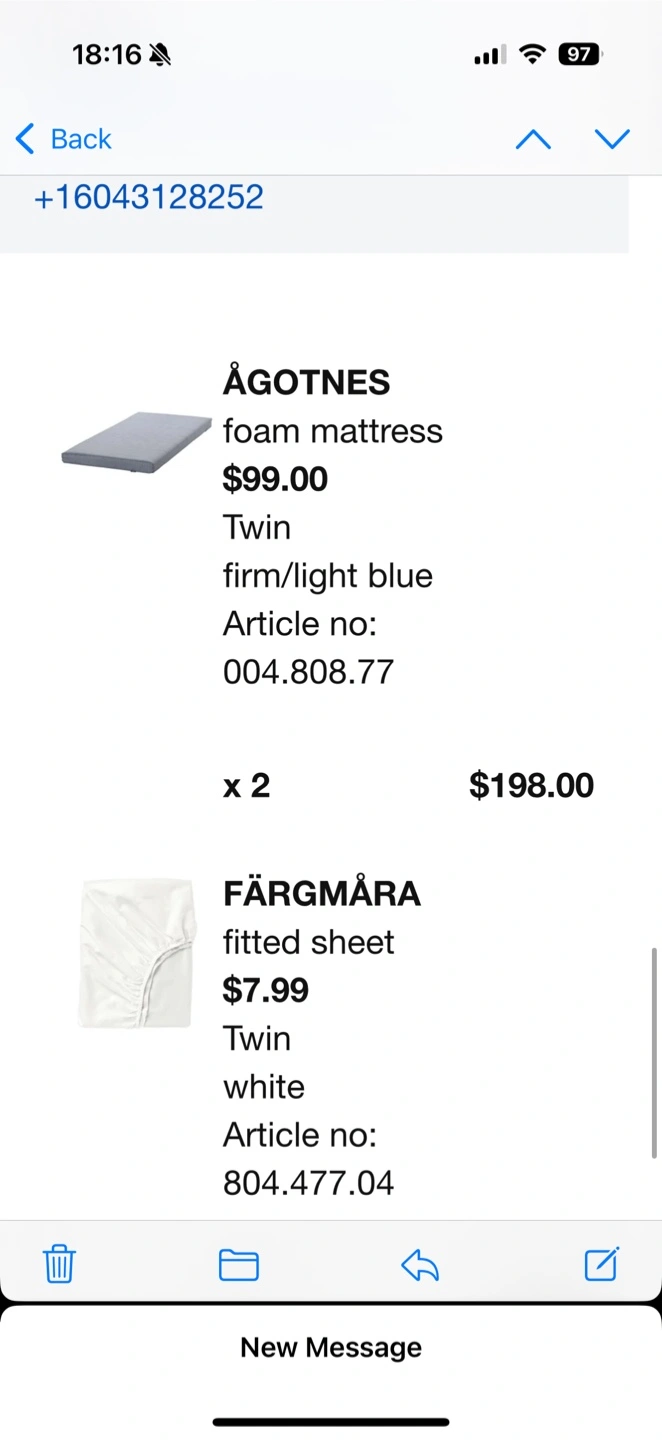Tap the trash icon to delete email
The height and width of the screenshot is (1440, 662).
click(x=59, y=1265)
